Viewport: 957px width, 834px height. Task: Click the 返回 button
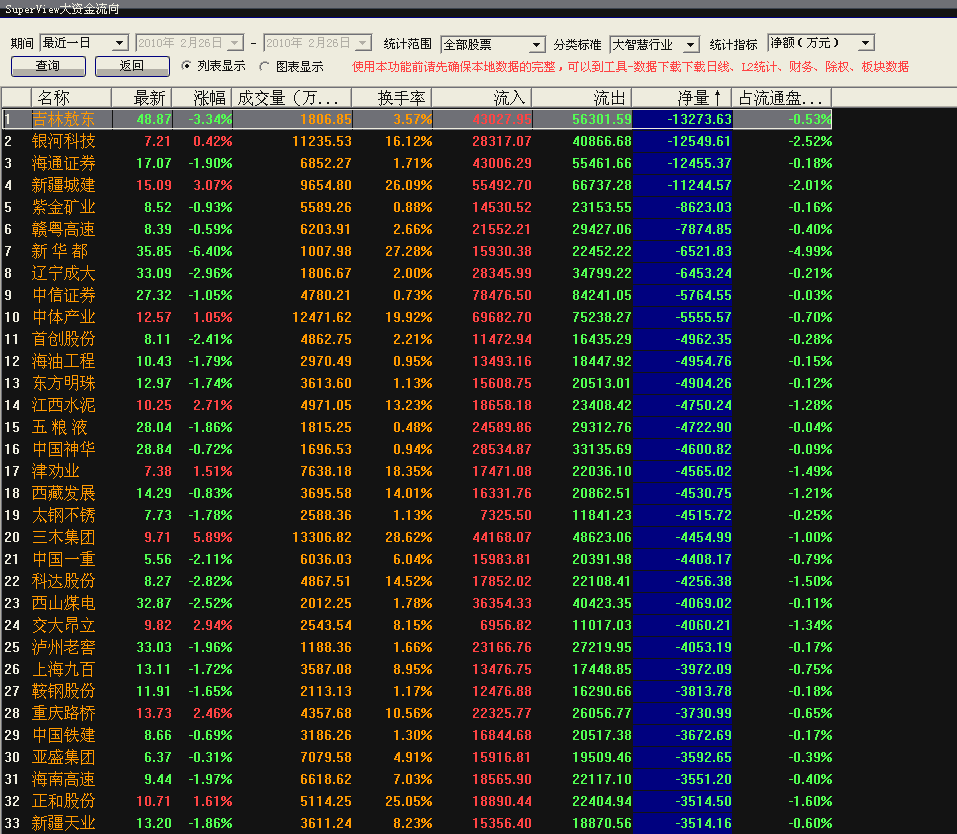[x=132, y=66]
